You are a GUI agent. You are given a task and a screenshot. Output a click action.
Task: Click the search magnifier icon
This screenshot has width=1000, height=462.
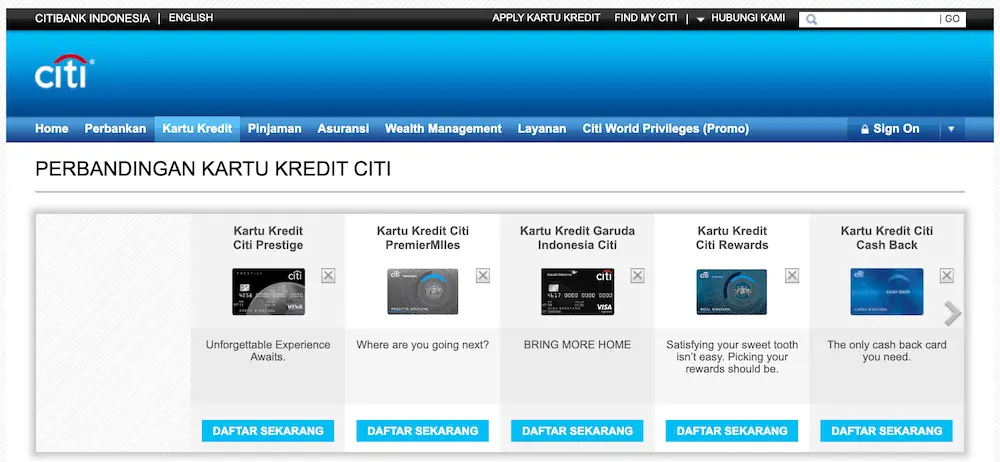(811, 20)
